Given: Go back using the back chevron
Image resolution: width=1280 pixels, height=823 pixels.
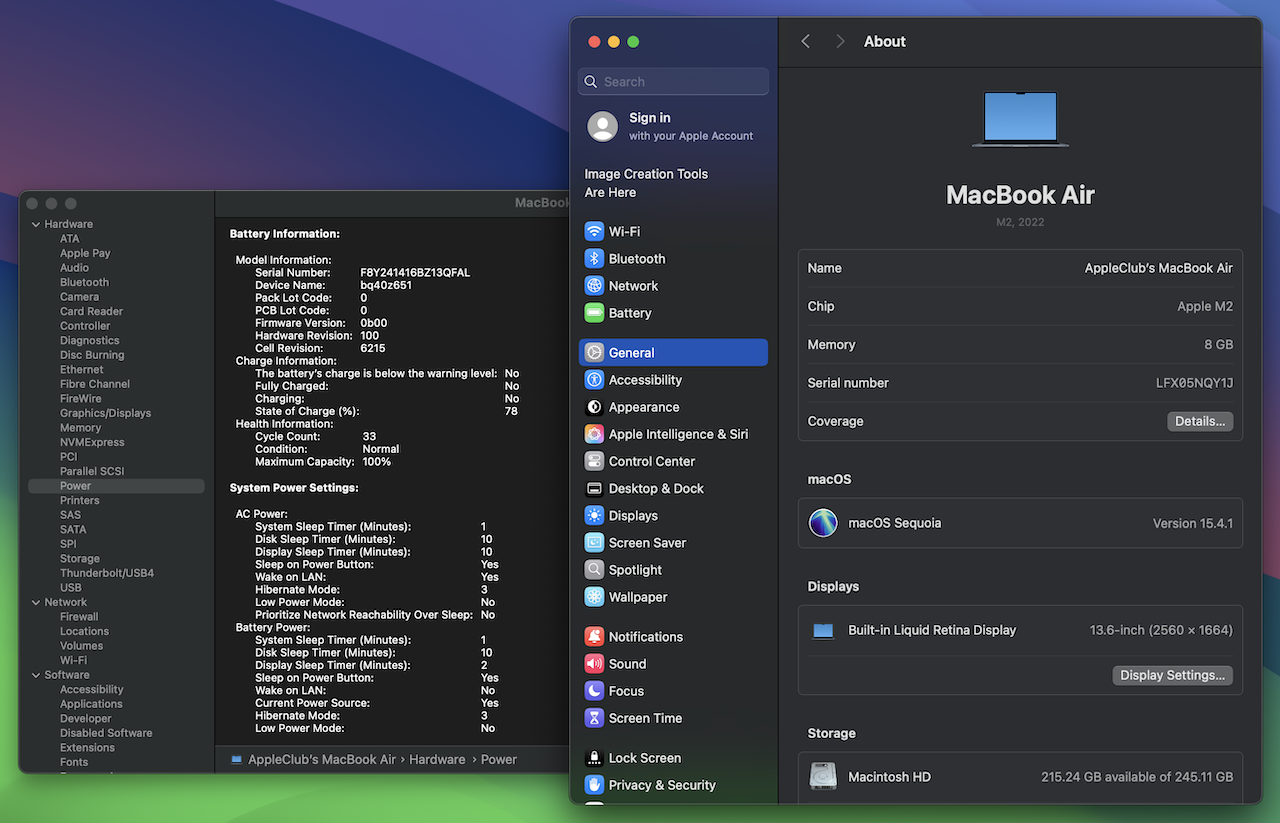Looking at the screenshot, I should pos(806,41).
